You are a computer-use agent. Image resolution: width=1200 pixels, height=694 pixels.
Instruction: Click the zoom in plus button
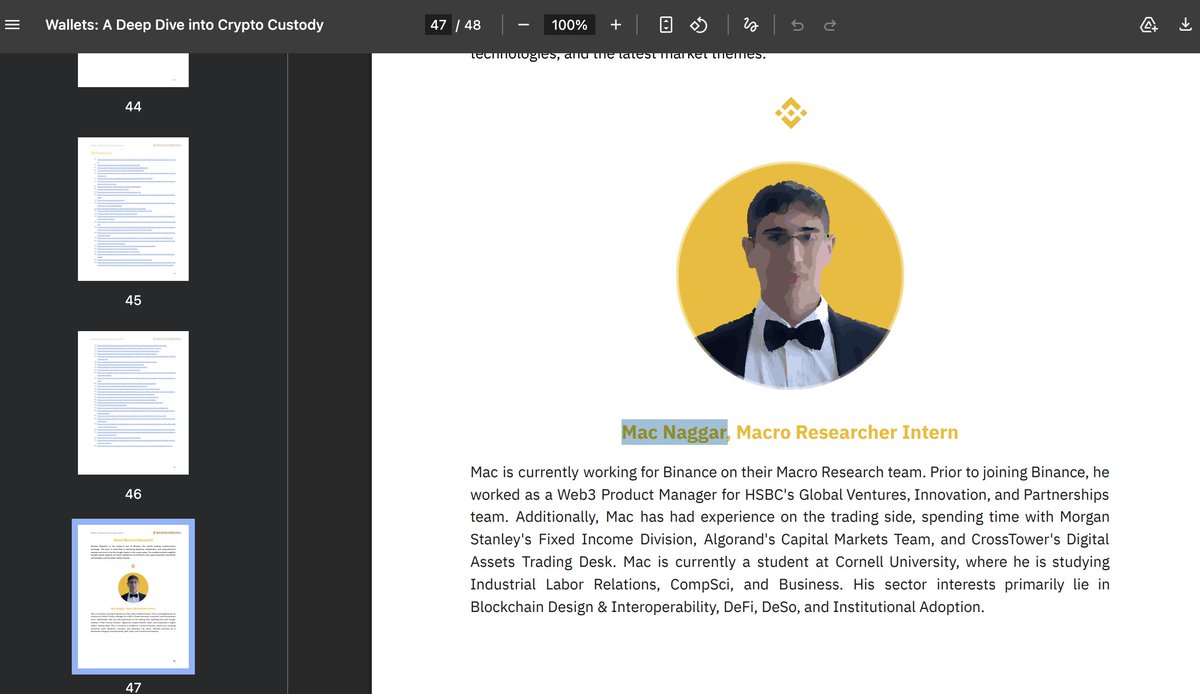pyautogui.click(x=616, y=24)
